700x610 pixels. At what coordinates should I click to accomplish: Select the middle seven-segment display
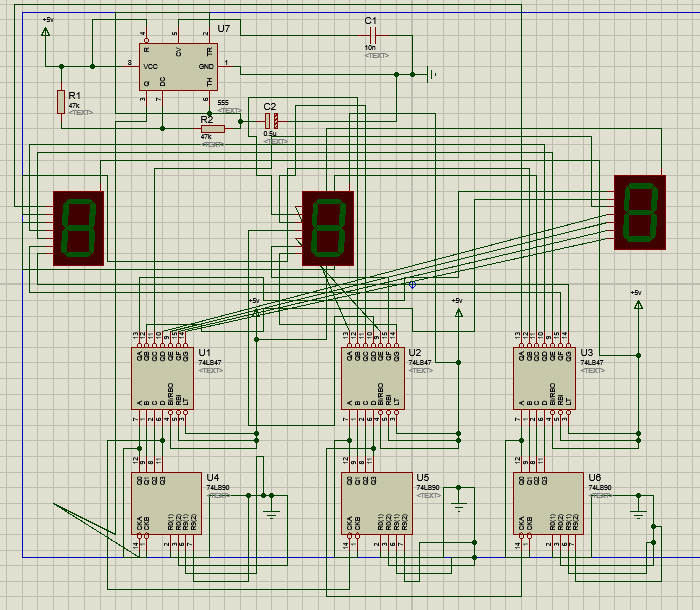(329, 228)
